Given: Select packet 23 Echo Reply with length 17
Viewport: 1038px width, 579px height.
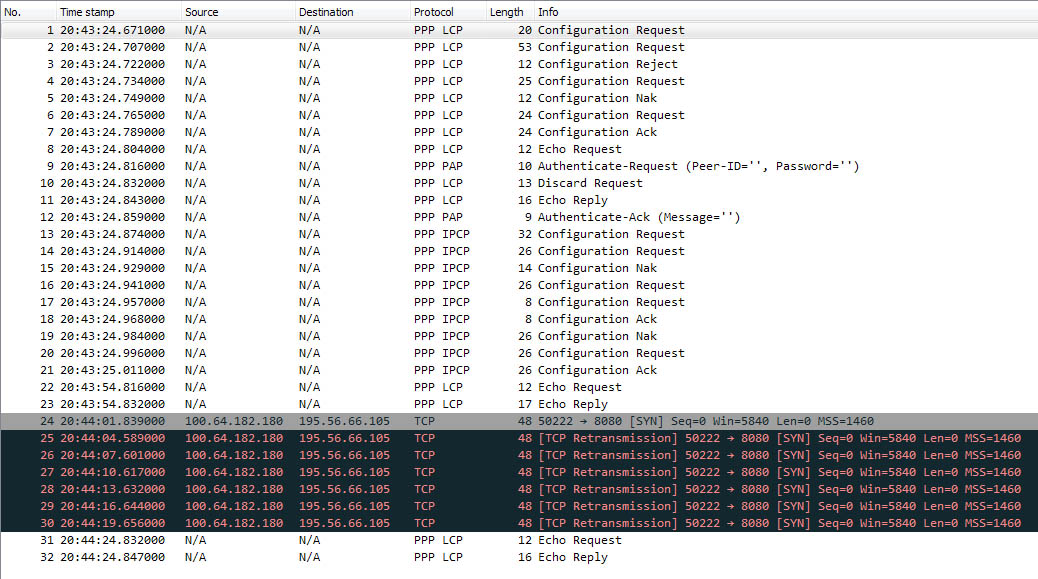Looking at the screenshot, I should (x=572, y=404).
